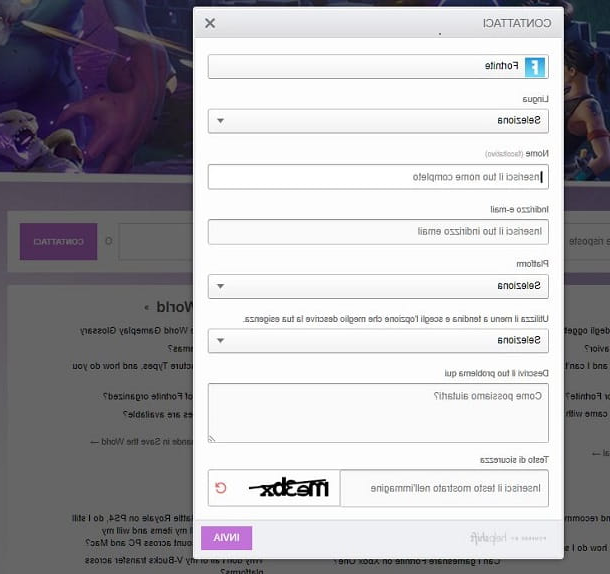Click the Fortnite game selection field
This screenshot has width=610, height=574.
click(378, 67)
